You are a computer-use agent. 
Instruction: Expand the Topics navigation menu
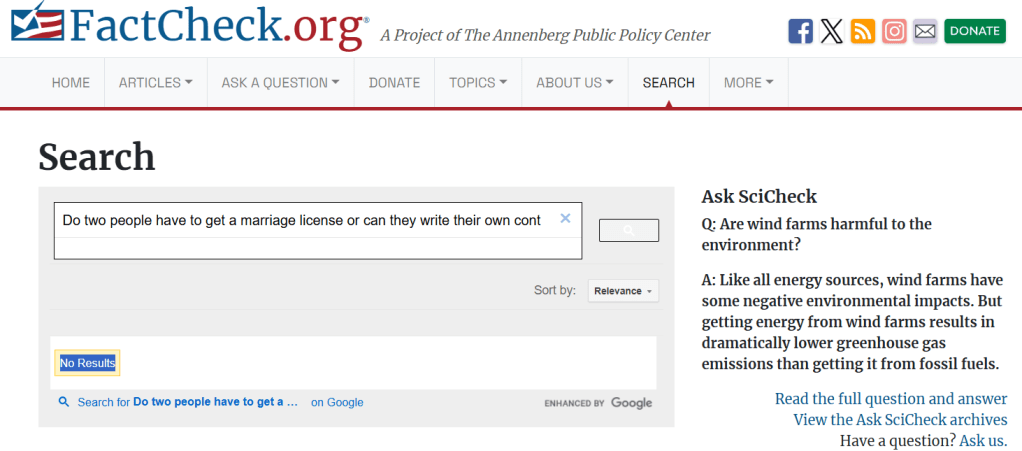(x=478, y=83)
